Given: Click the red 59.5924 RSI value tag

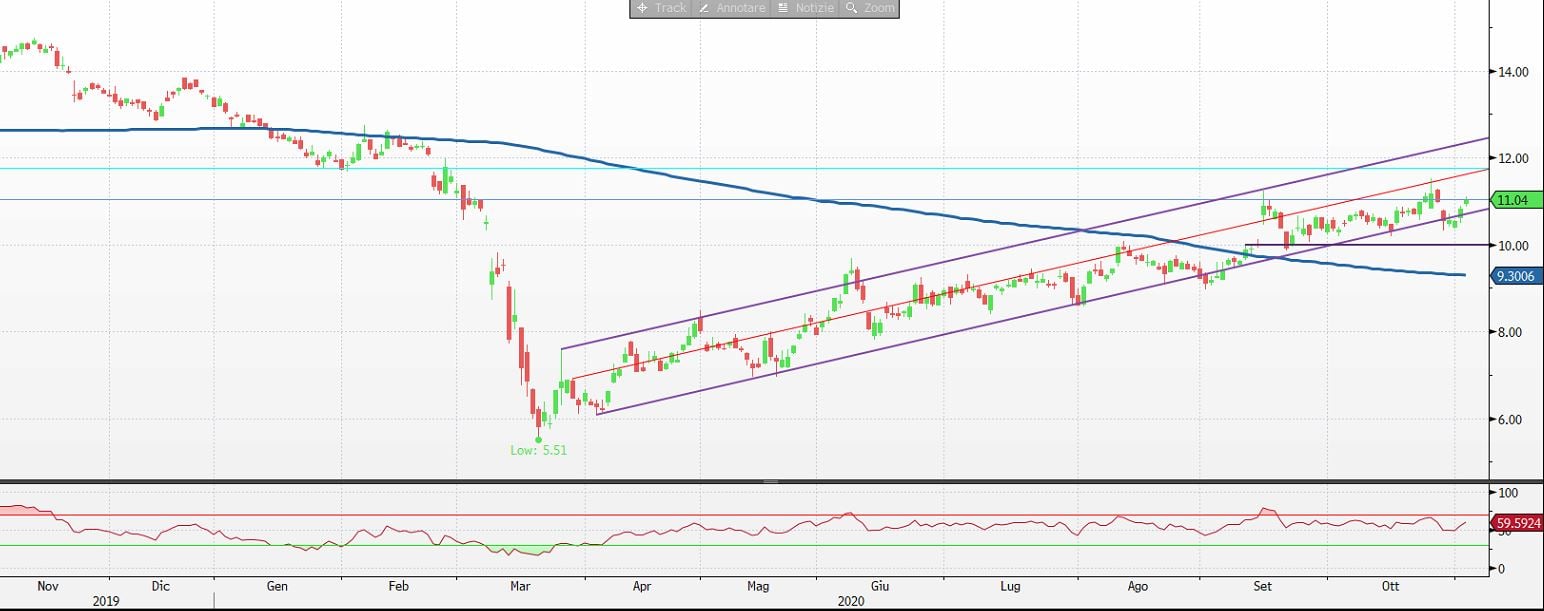Looking at the screenshot, I should click(x=1517, y=522).
